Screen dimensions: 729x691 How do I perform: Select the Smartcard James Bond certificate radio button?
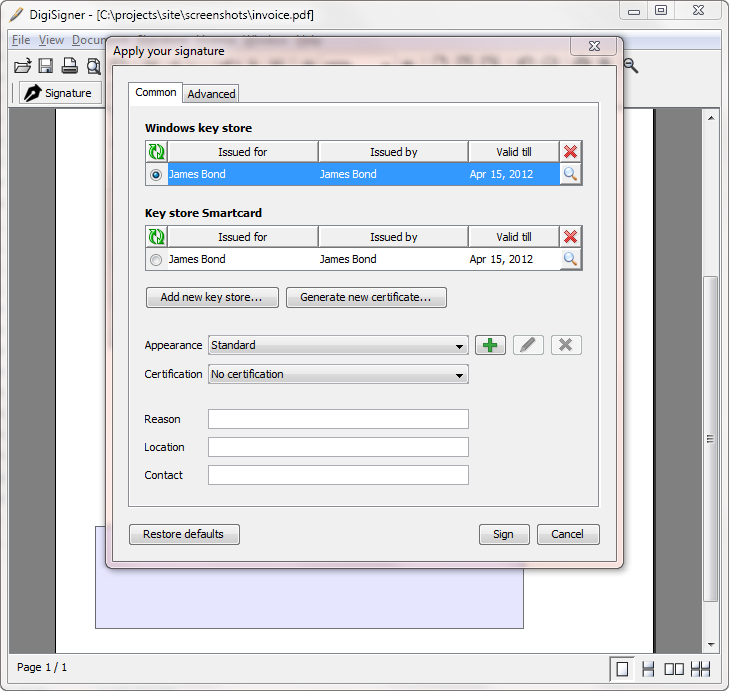156,259
